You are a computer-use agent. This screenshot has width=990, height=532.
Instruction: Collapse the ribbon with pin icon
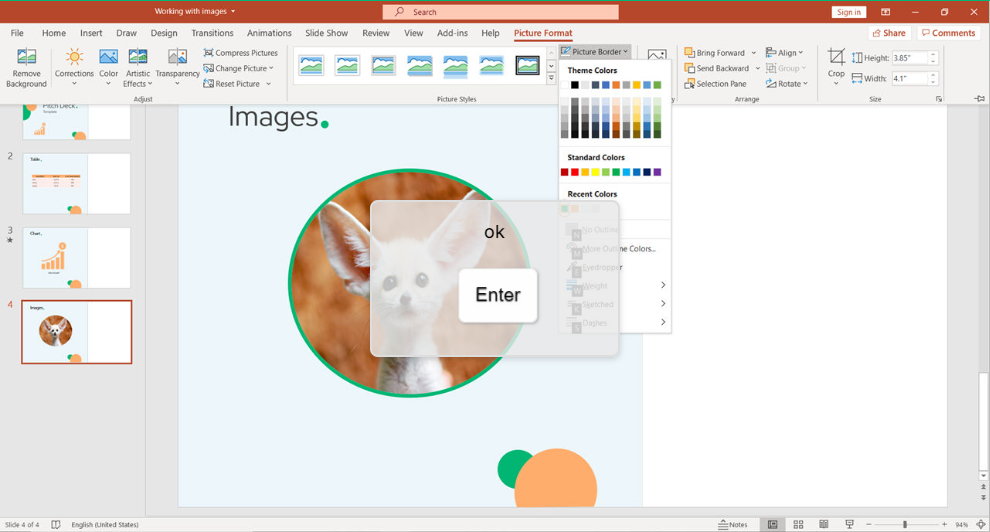(979, 98)
